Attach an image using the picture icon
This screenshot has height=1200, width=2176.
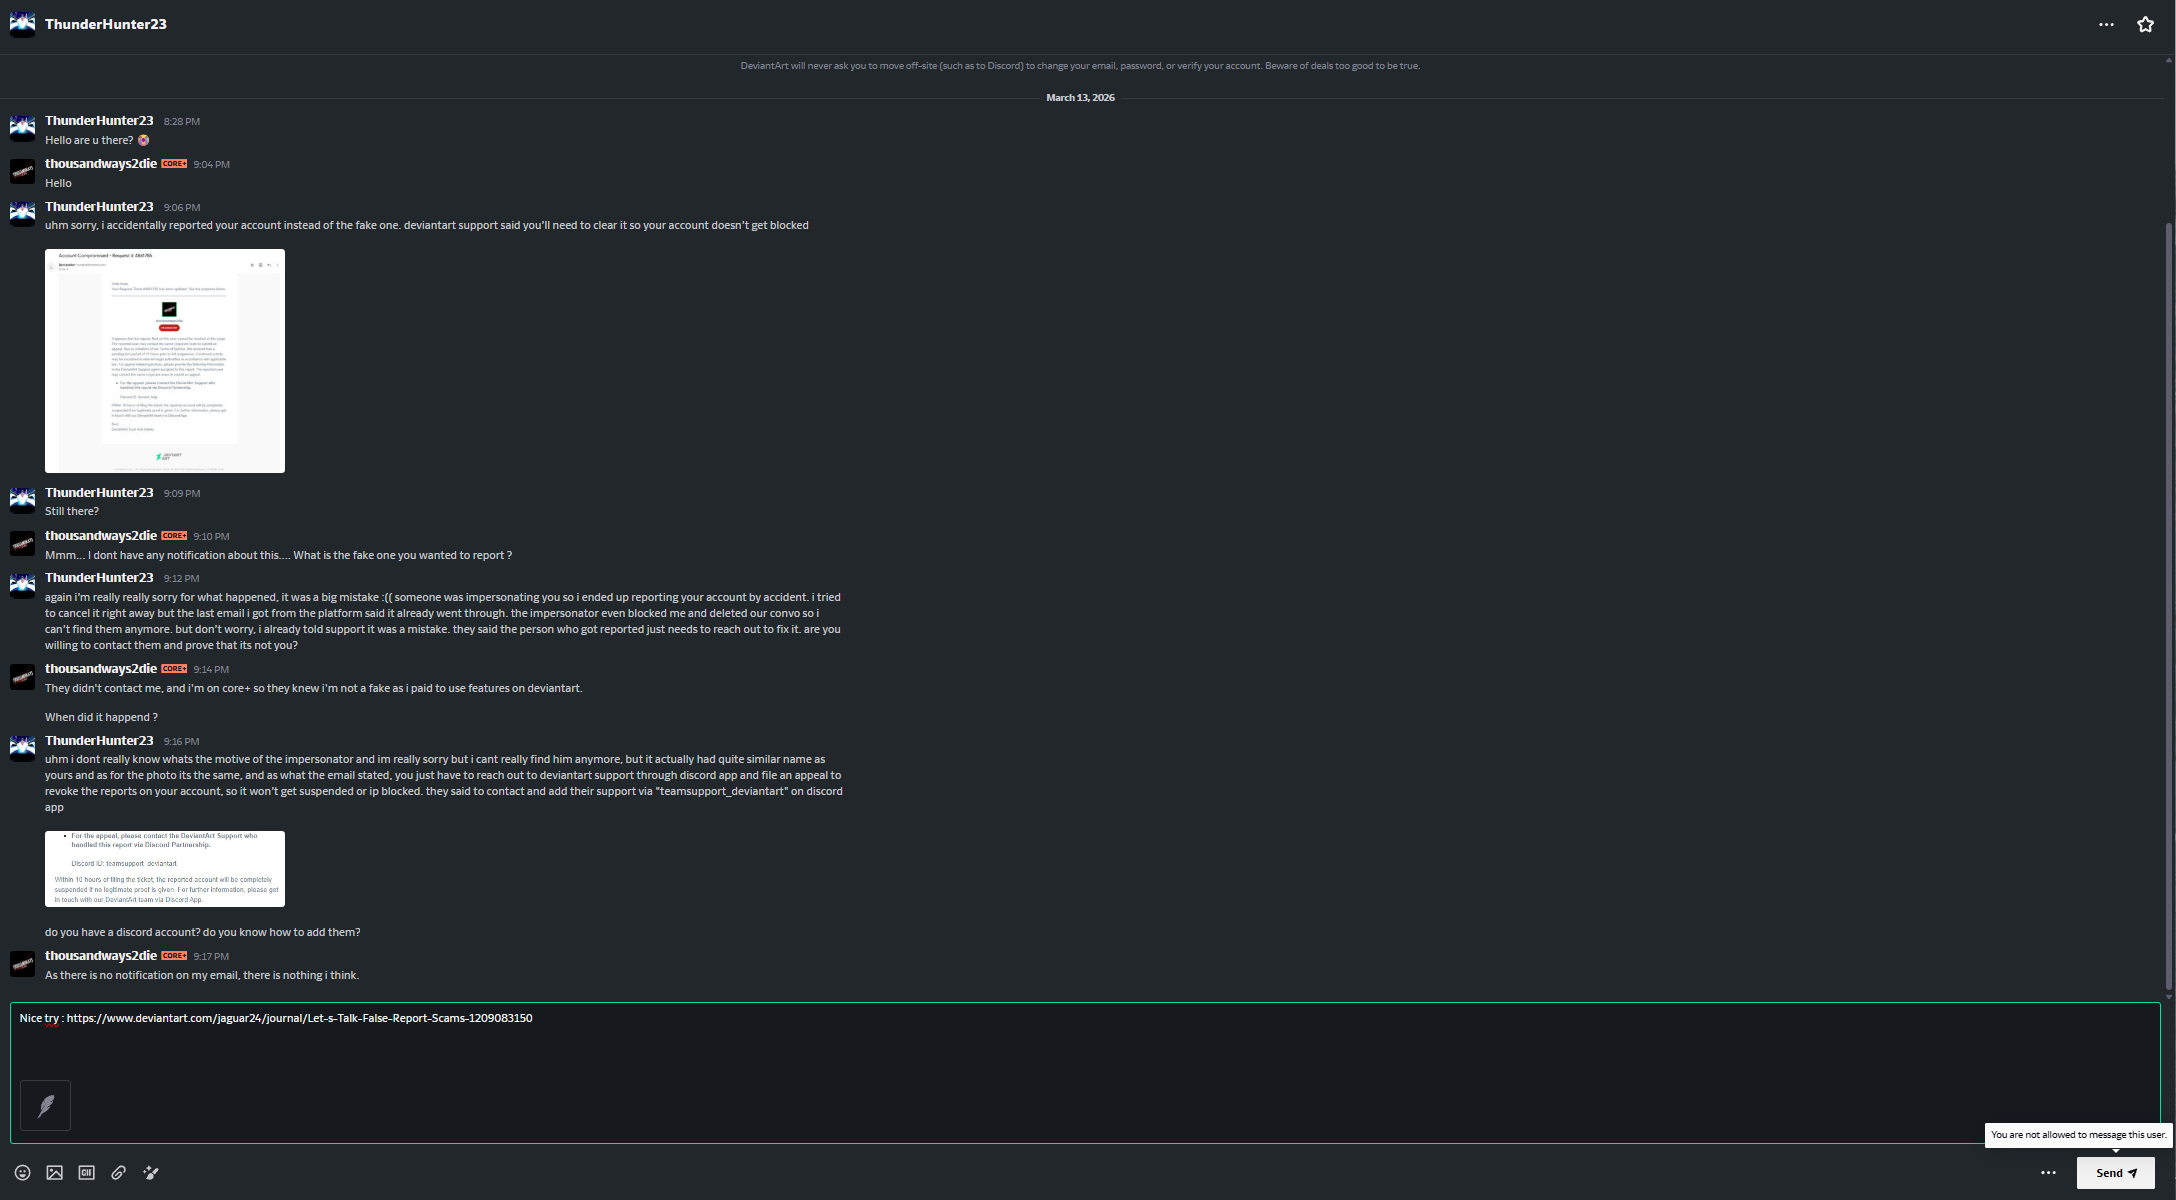54,1173
